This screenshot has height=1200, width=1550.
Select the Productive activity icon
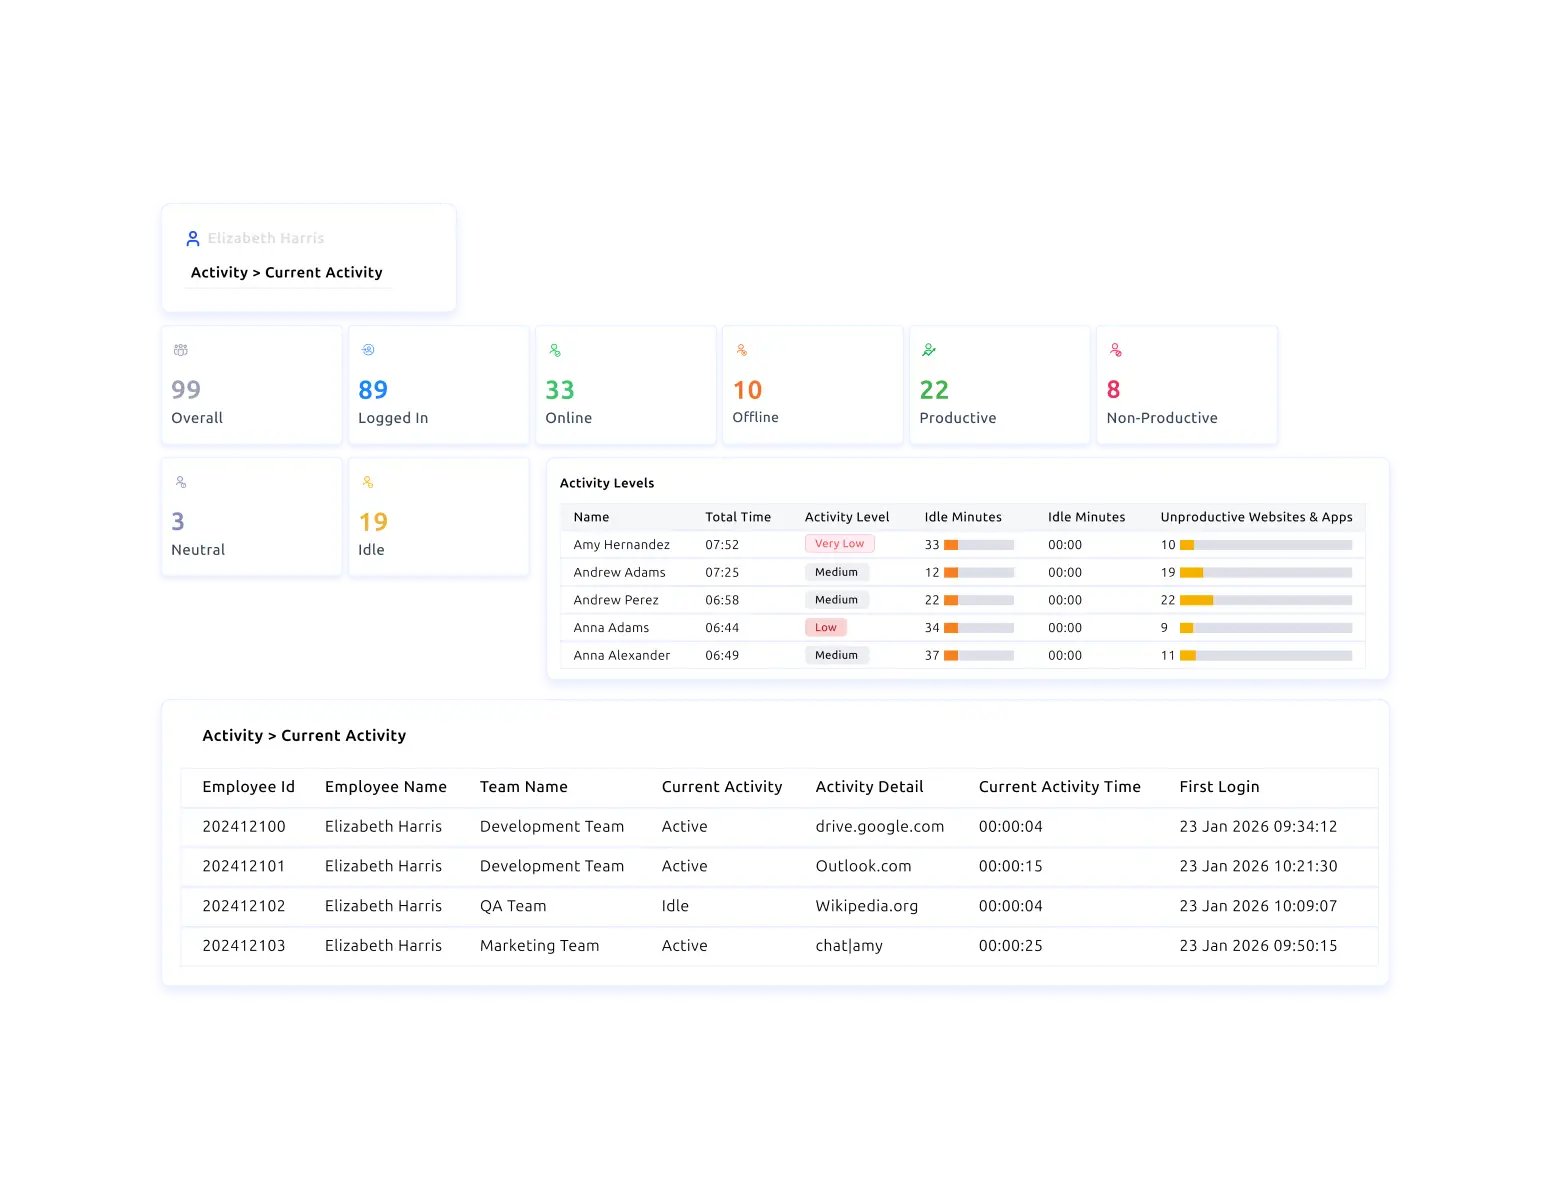(928, 349)
